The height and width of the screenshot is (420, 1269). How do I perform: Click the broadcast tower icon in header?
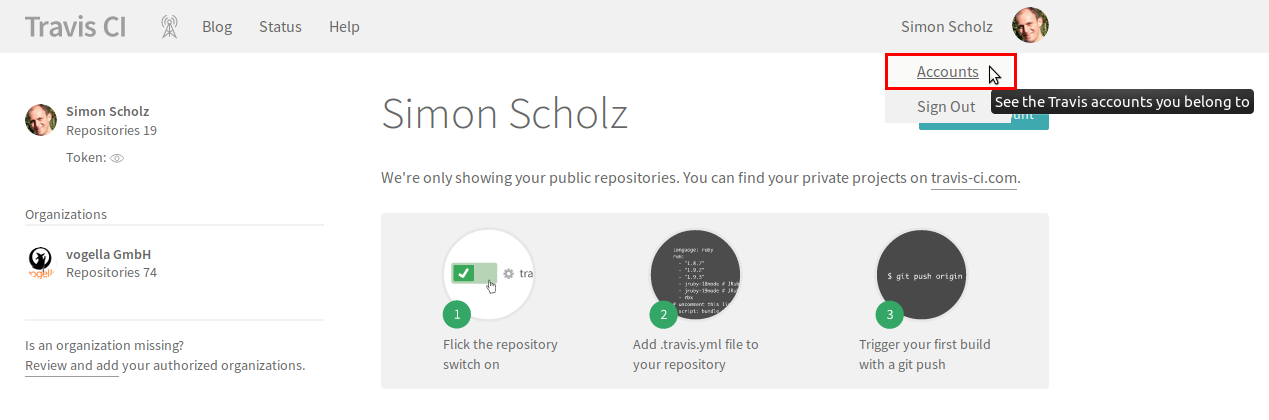point(169,27)
